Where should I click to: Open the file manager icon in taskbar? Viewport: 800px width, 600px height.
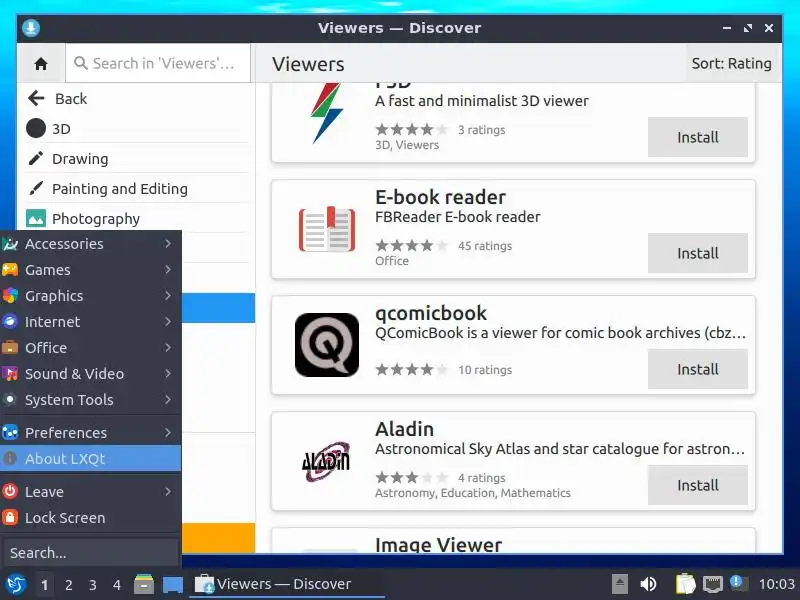point(144,584)
